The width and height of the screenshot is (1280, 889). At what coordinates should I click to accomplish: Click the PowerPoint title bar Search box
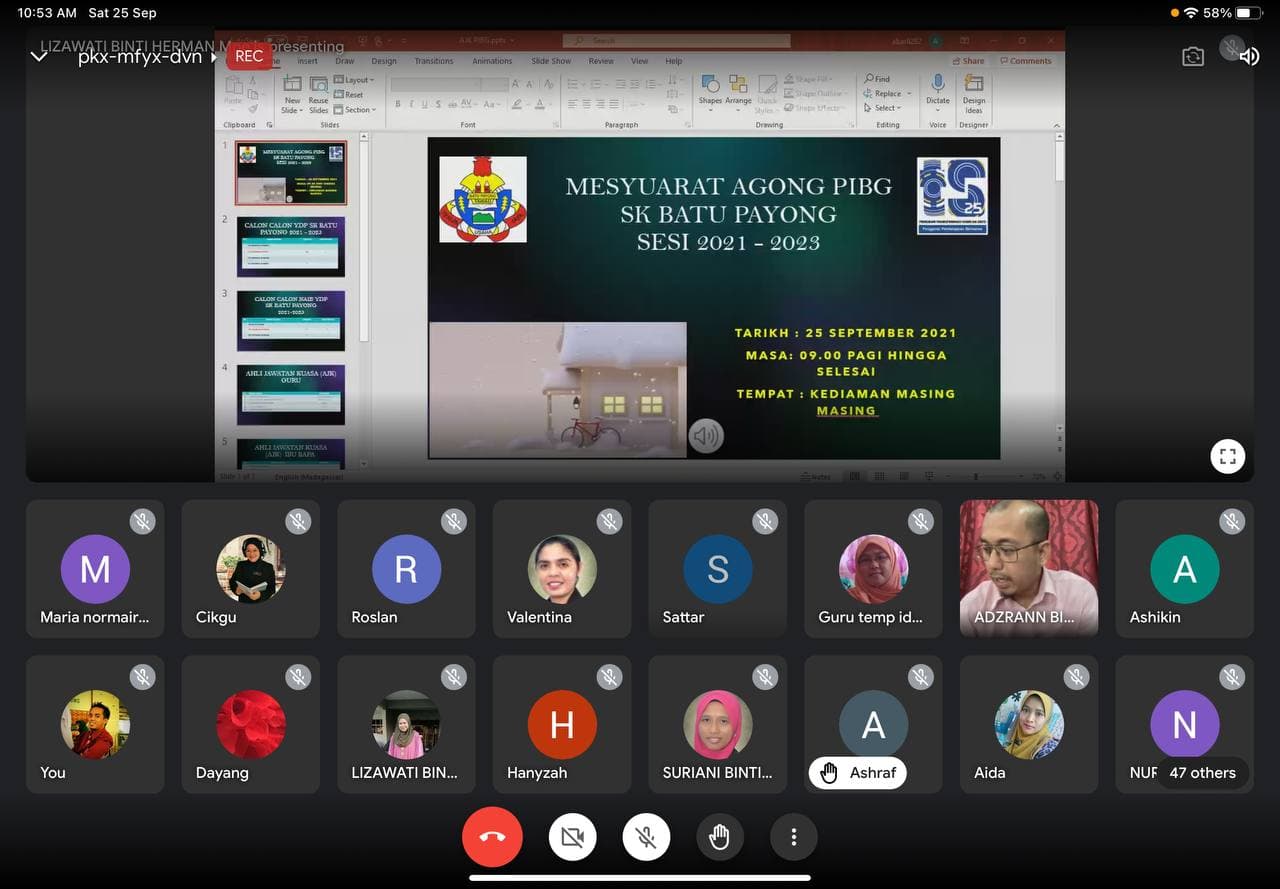click(x=676, y=41)
